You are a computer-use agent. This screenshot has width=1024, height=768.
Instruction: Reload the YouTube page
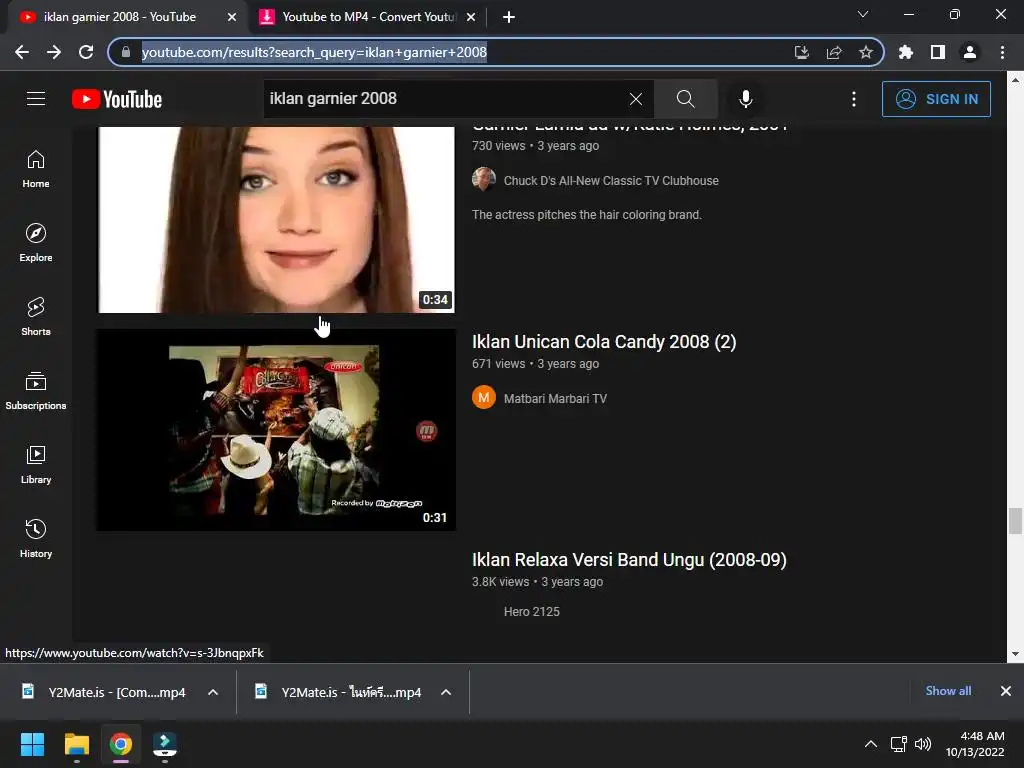coord(86,52)
